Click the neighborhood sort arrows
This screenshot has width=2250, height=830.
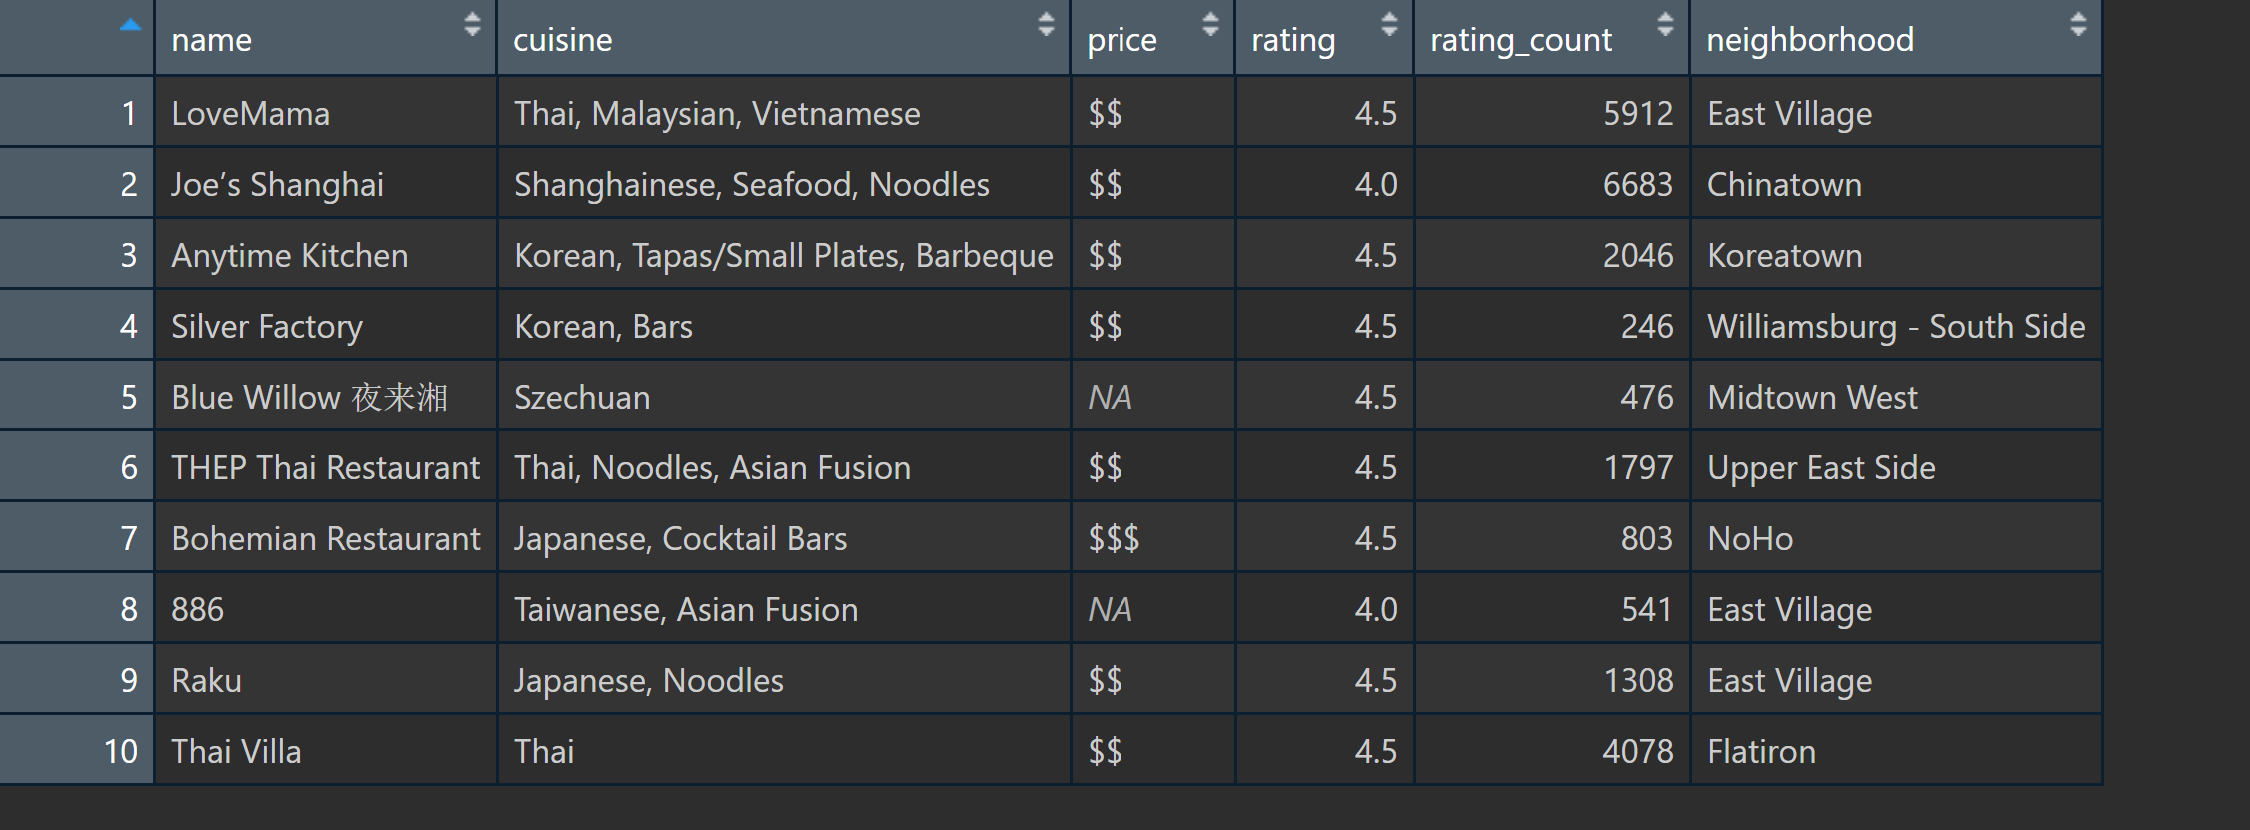pos(2078,25)
